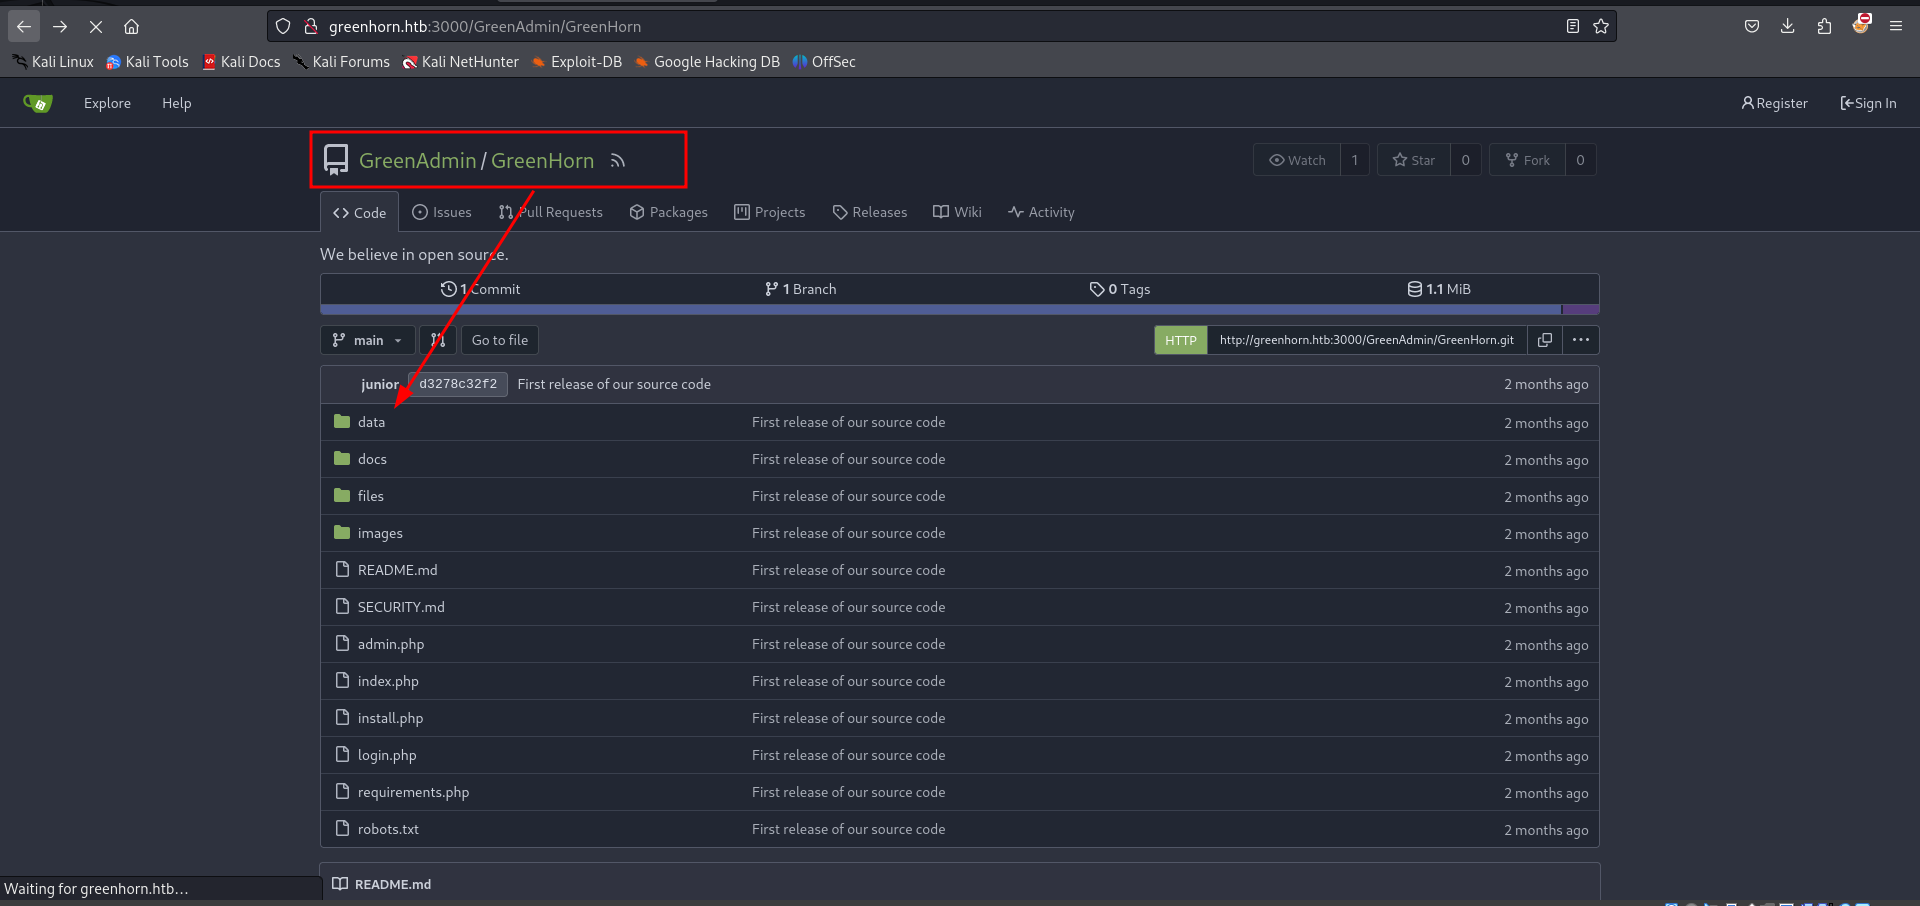Go to the browser home page icon
This screenshot has height=906, width=1920.
tap(131, 27)
